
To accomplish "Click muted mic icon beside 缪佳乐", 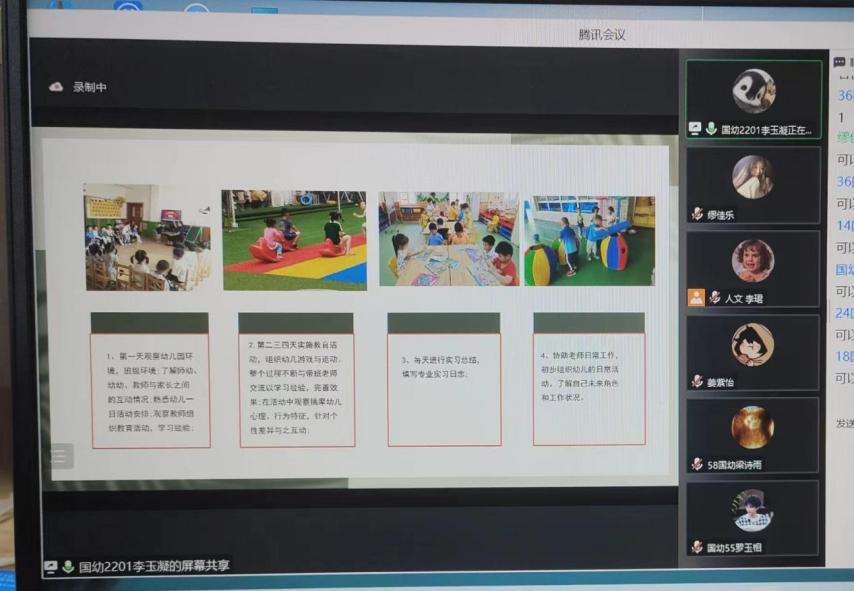I will click(697, 214).
